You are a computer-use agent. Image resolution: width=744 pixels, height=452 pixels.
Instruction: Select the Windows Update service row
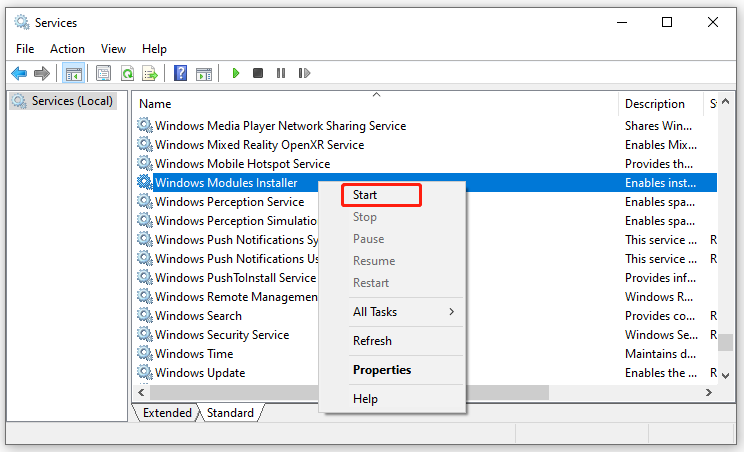coord(200,373)
